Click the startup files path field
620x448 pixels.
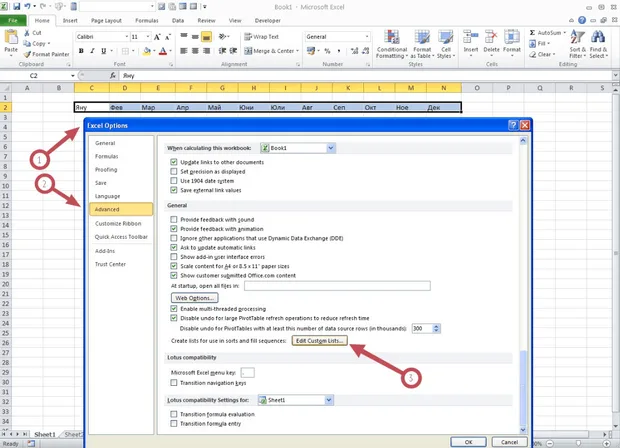[x=337, y=286]
